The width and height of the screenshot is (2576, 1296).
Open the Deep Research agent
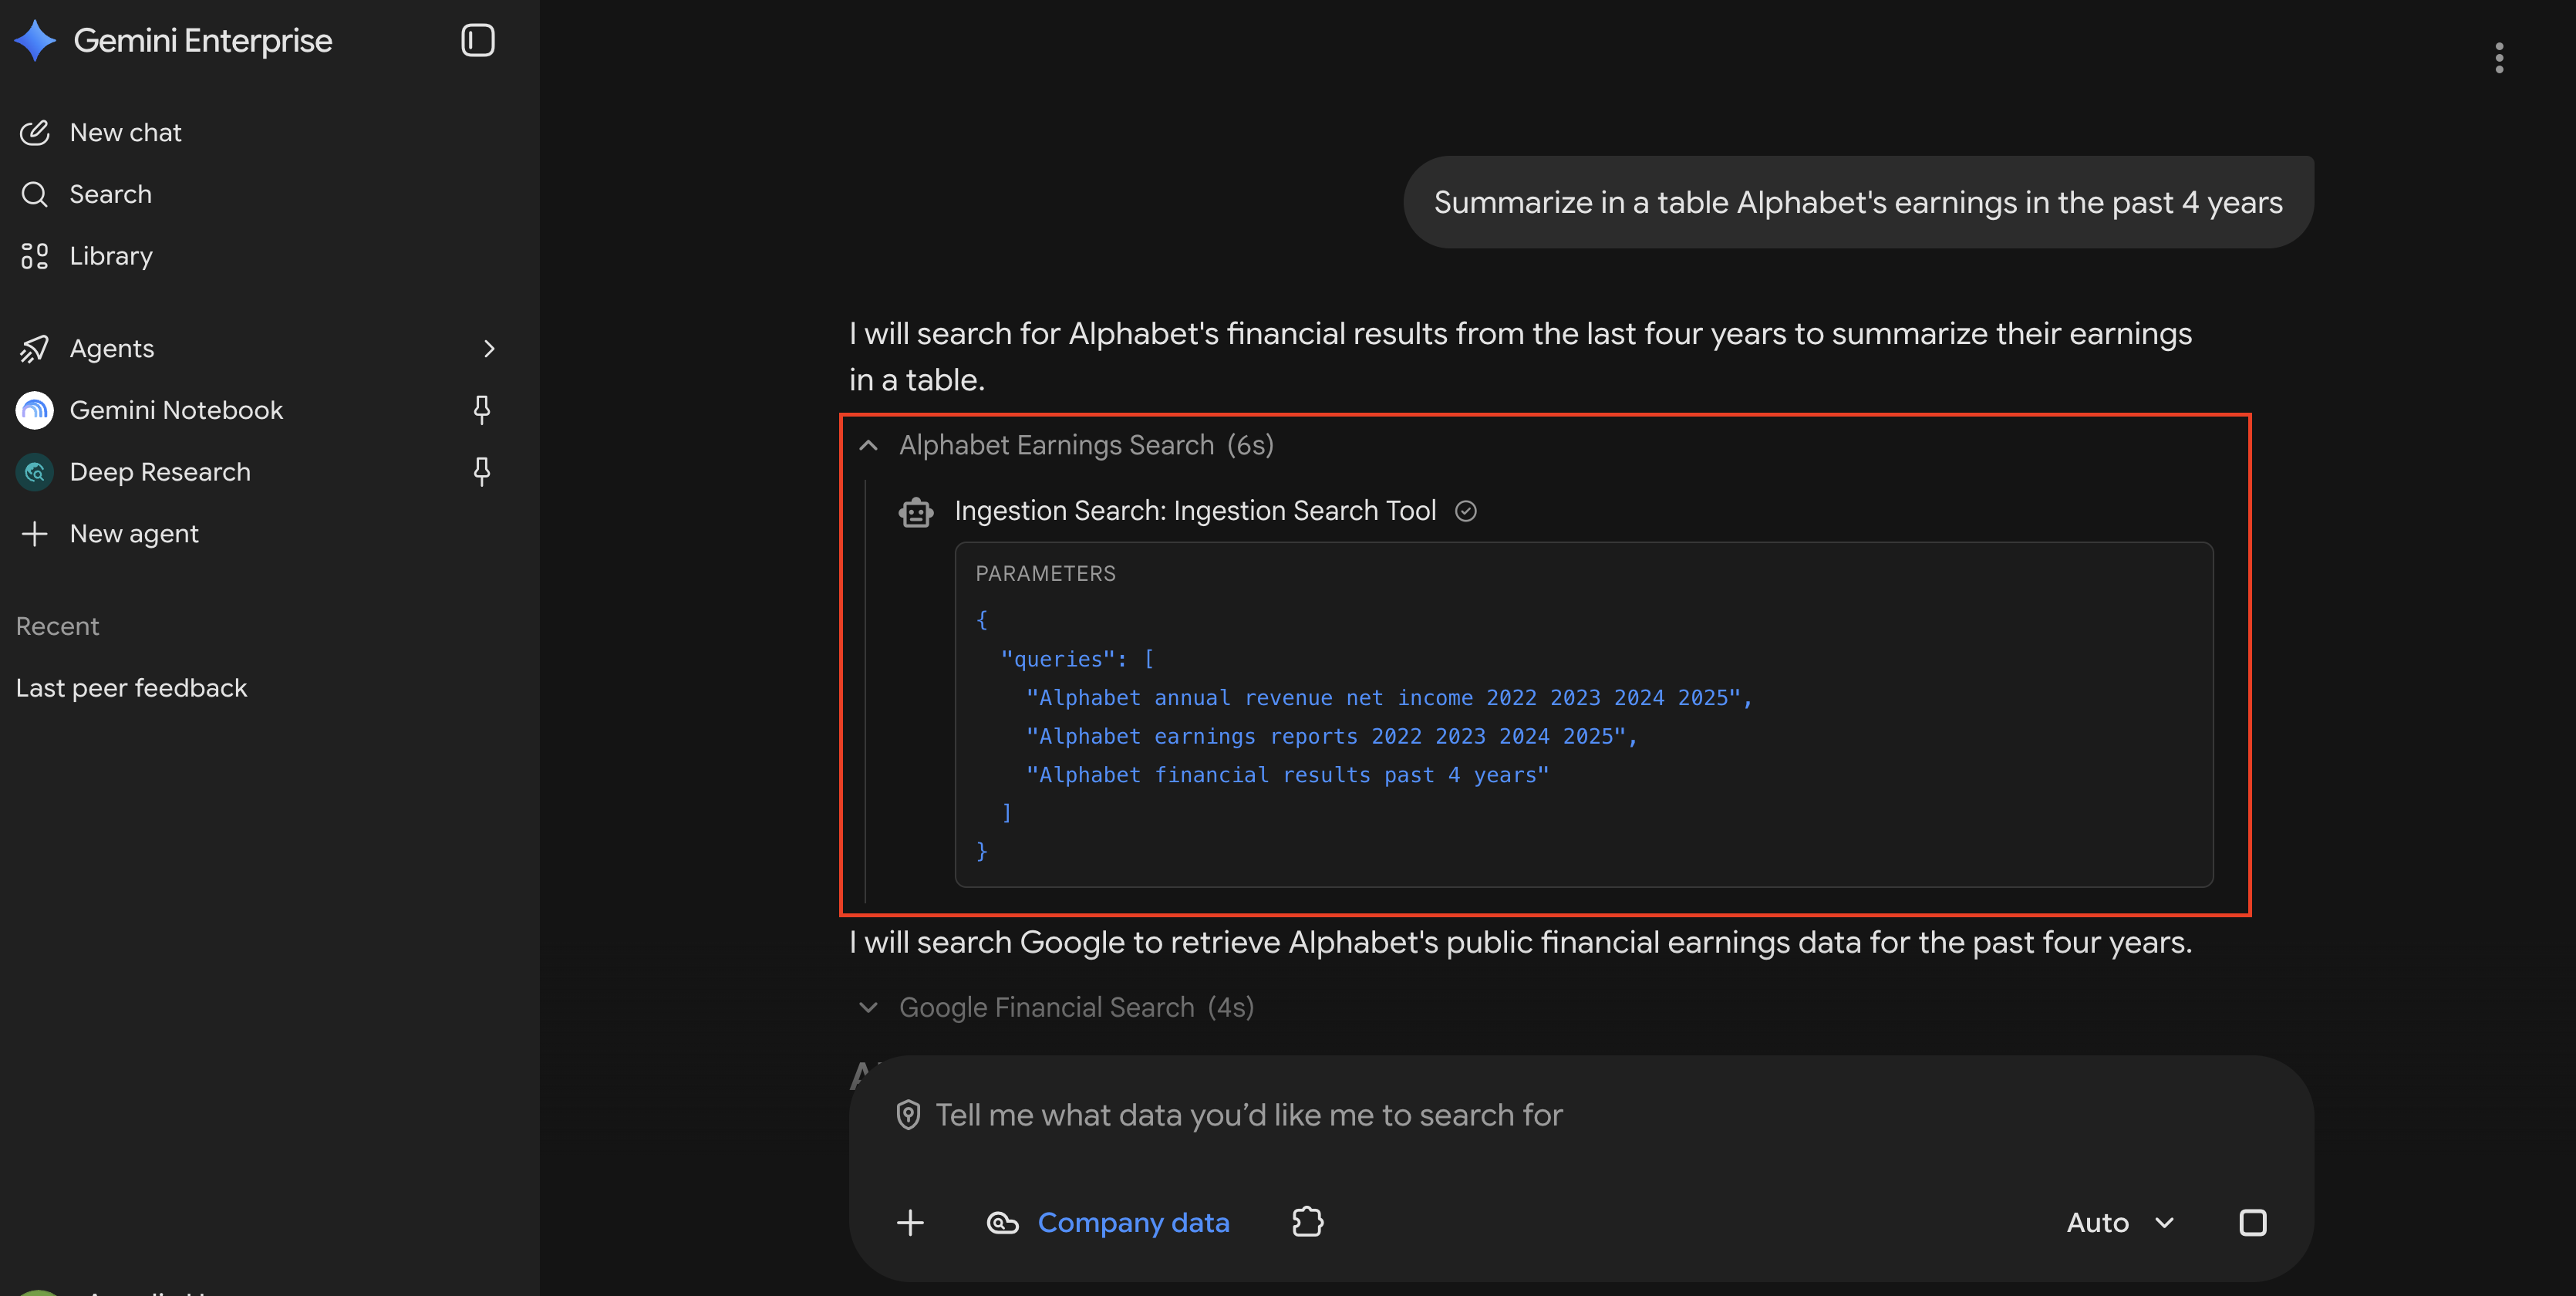[x=160, y=472]
